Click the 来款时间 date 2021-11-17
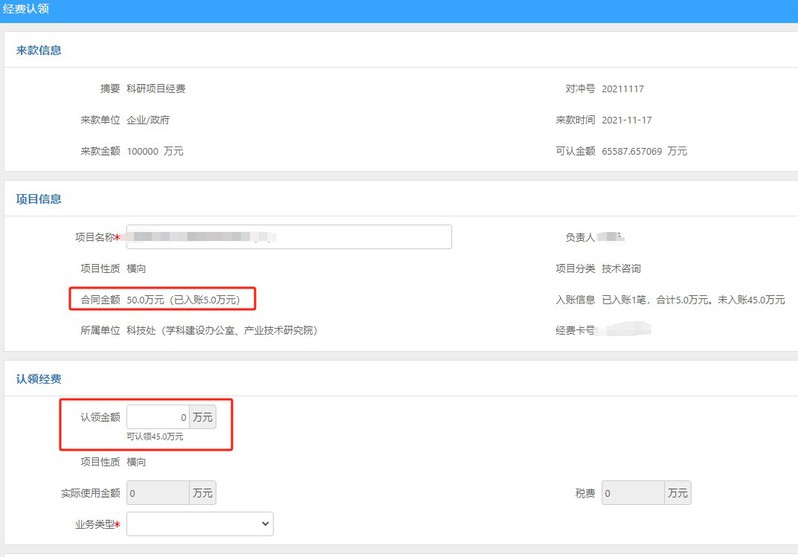 [627, 120]
